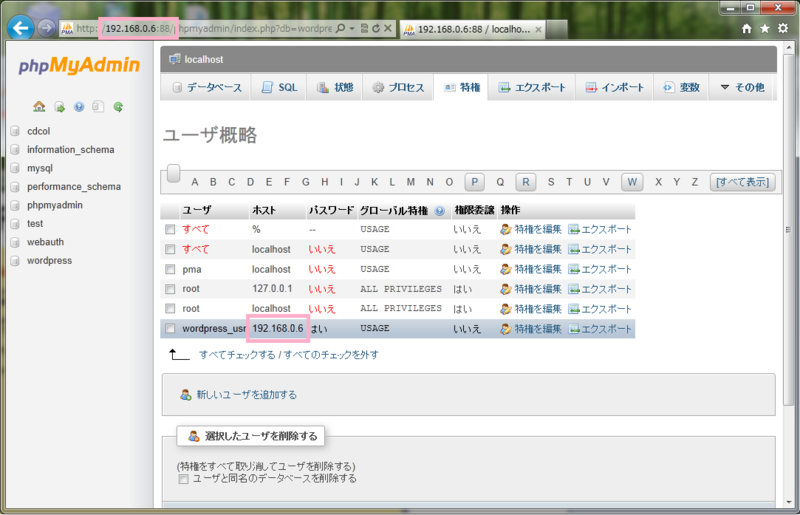Click the wordpress database icon

click(x=15, y=260)
